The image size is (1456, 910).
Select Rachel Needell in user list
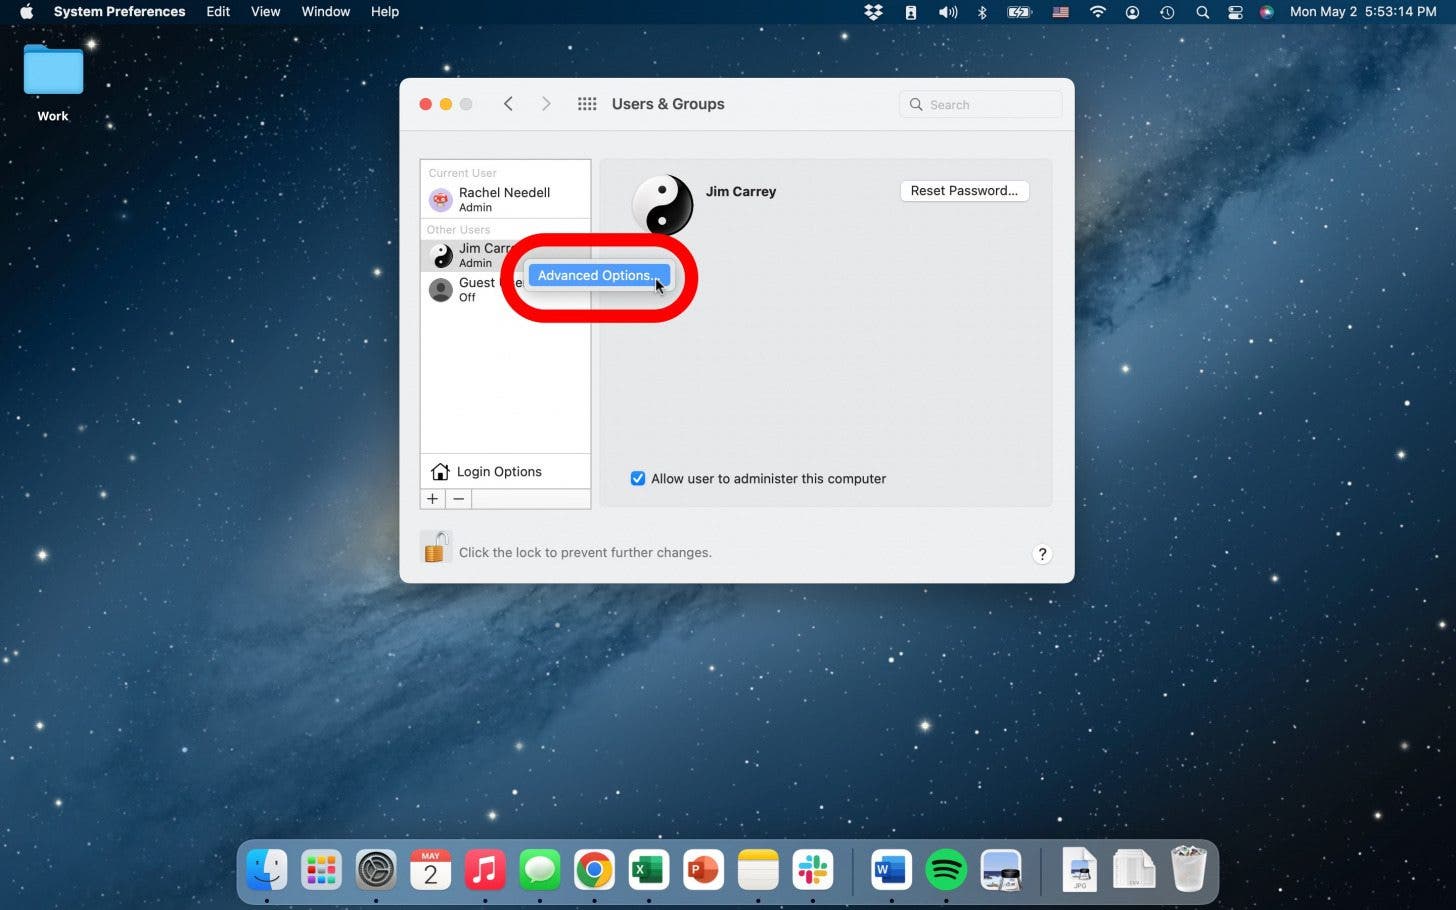tap(505, 199)
